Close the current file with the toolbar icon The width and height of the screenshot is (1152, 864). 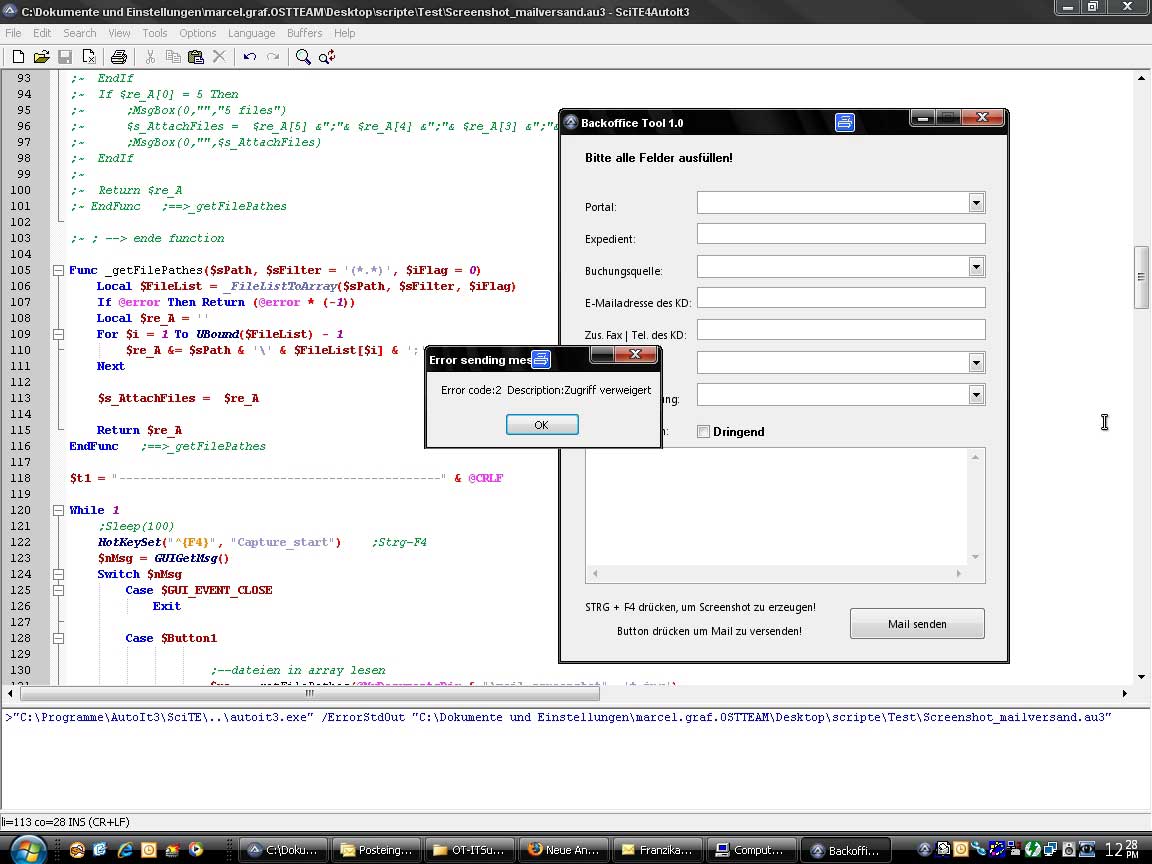coord(89,57)
